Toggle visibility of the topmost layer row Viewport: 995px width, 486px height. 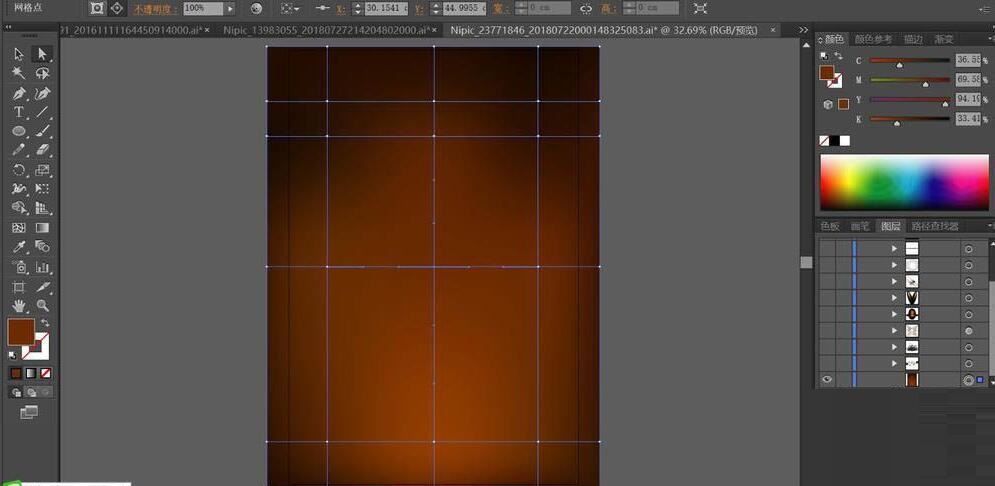827,248
